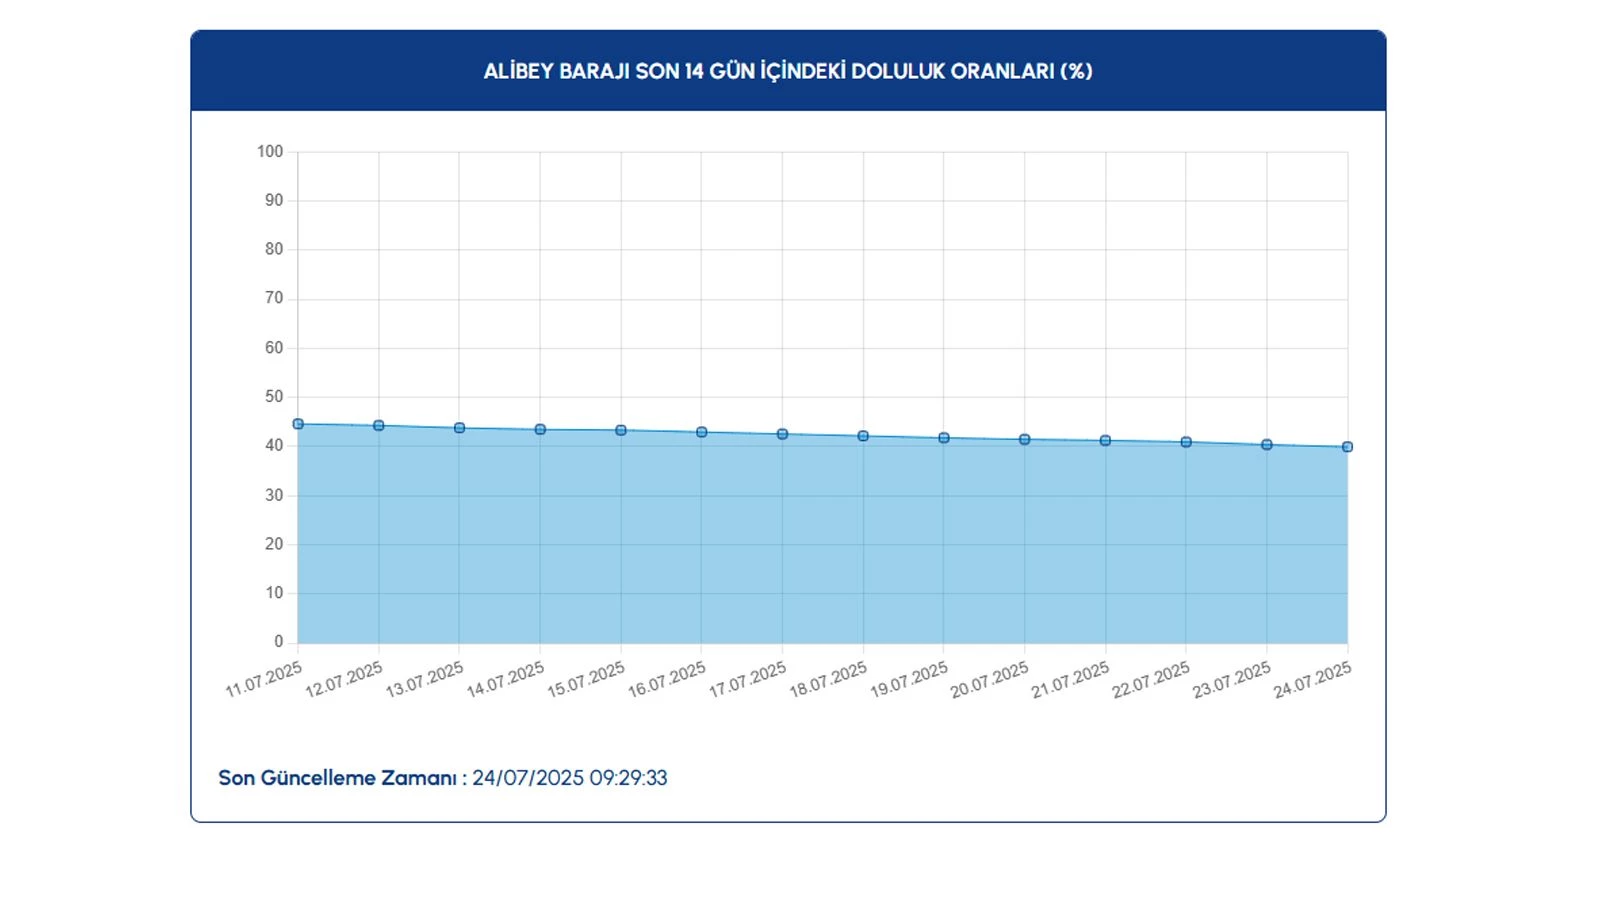Click the x-axis label 18.07.2025
1600x900 pixels.
pyautogui.click(x=828, y=680)
